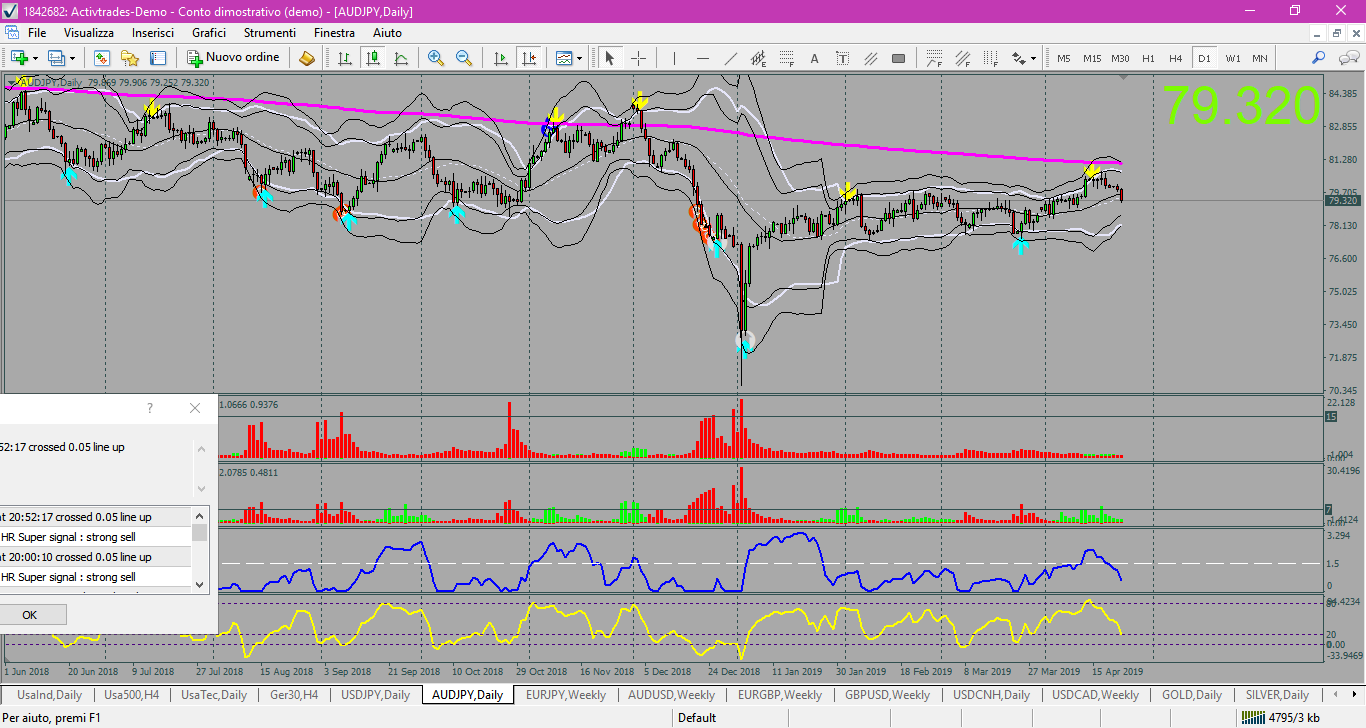Select the Fibonacci fan tool
This screenshot has height=728, width=1366.
click(x=963, y=58)
